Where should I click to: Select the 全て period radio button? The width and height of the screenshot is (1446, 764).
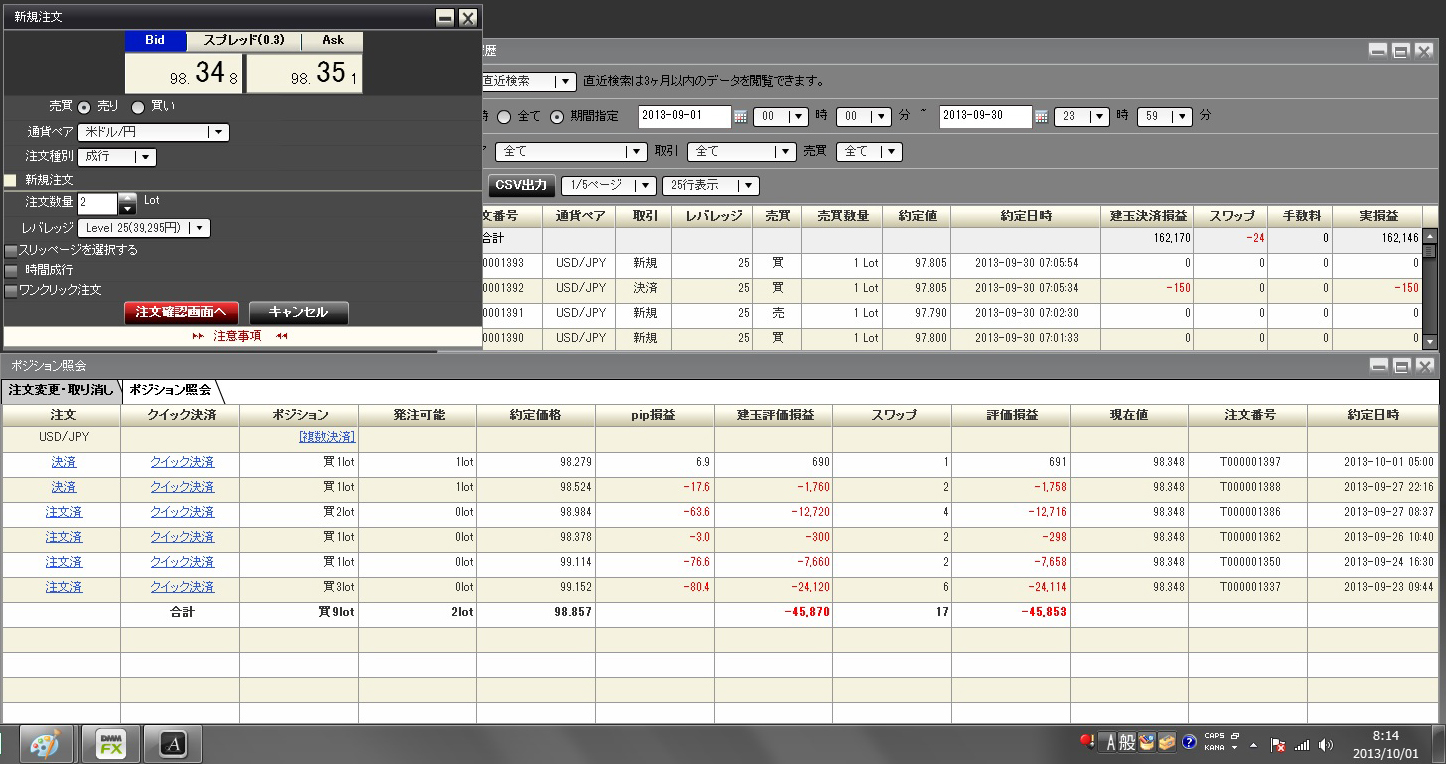tap(504, 117)
